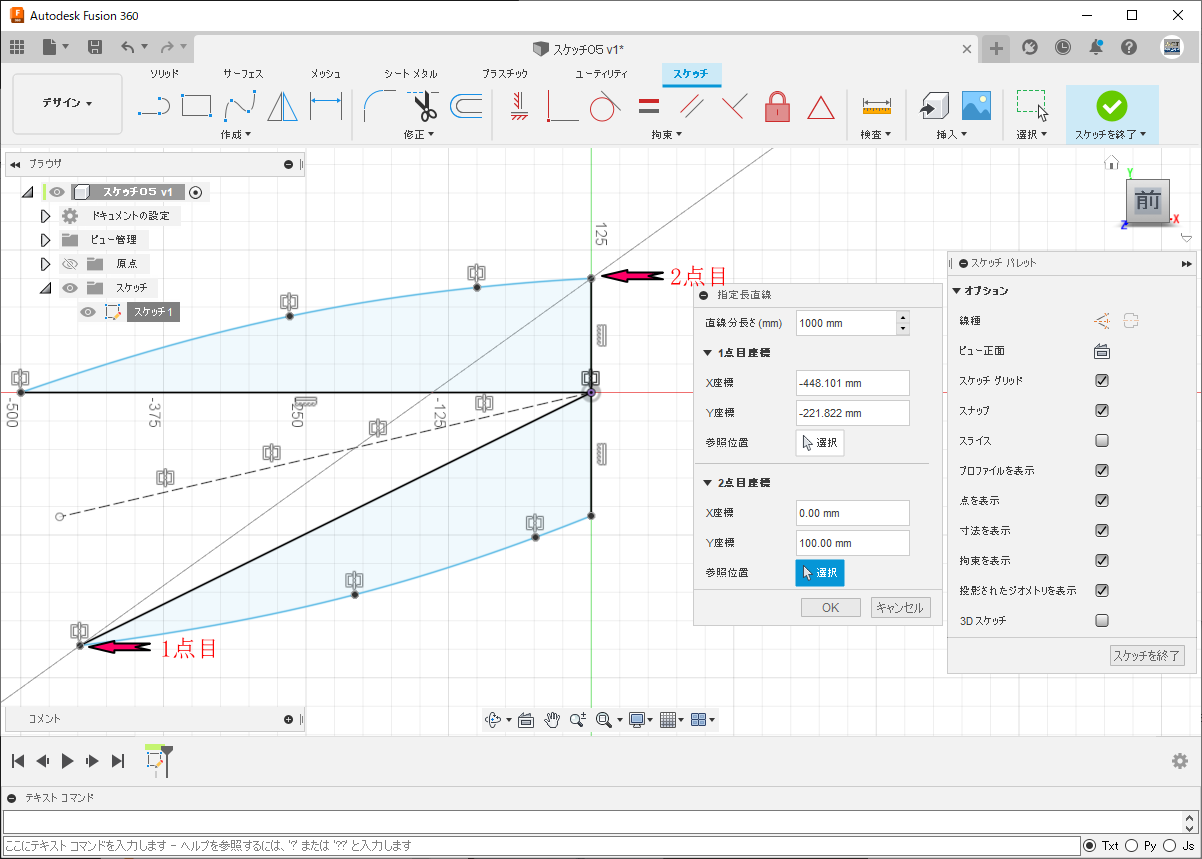1202x859 pixels.
Task: Toggle the Snap checkbox
Action: [x=1102, y=411]
